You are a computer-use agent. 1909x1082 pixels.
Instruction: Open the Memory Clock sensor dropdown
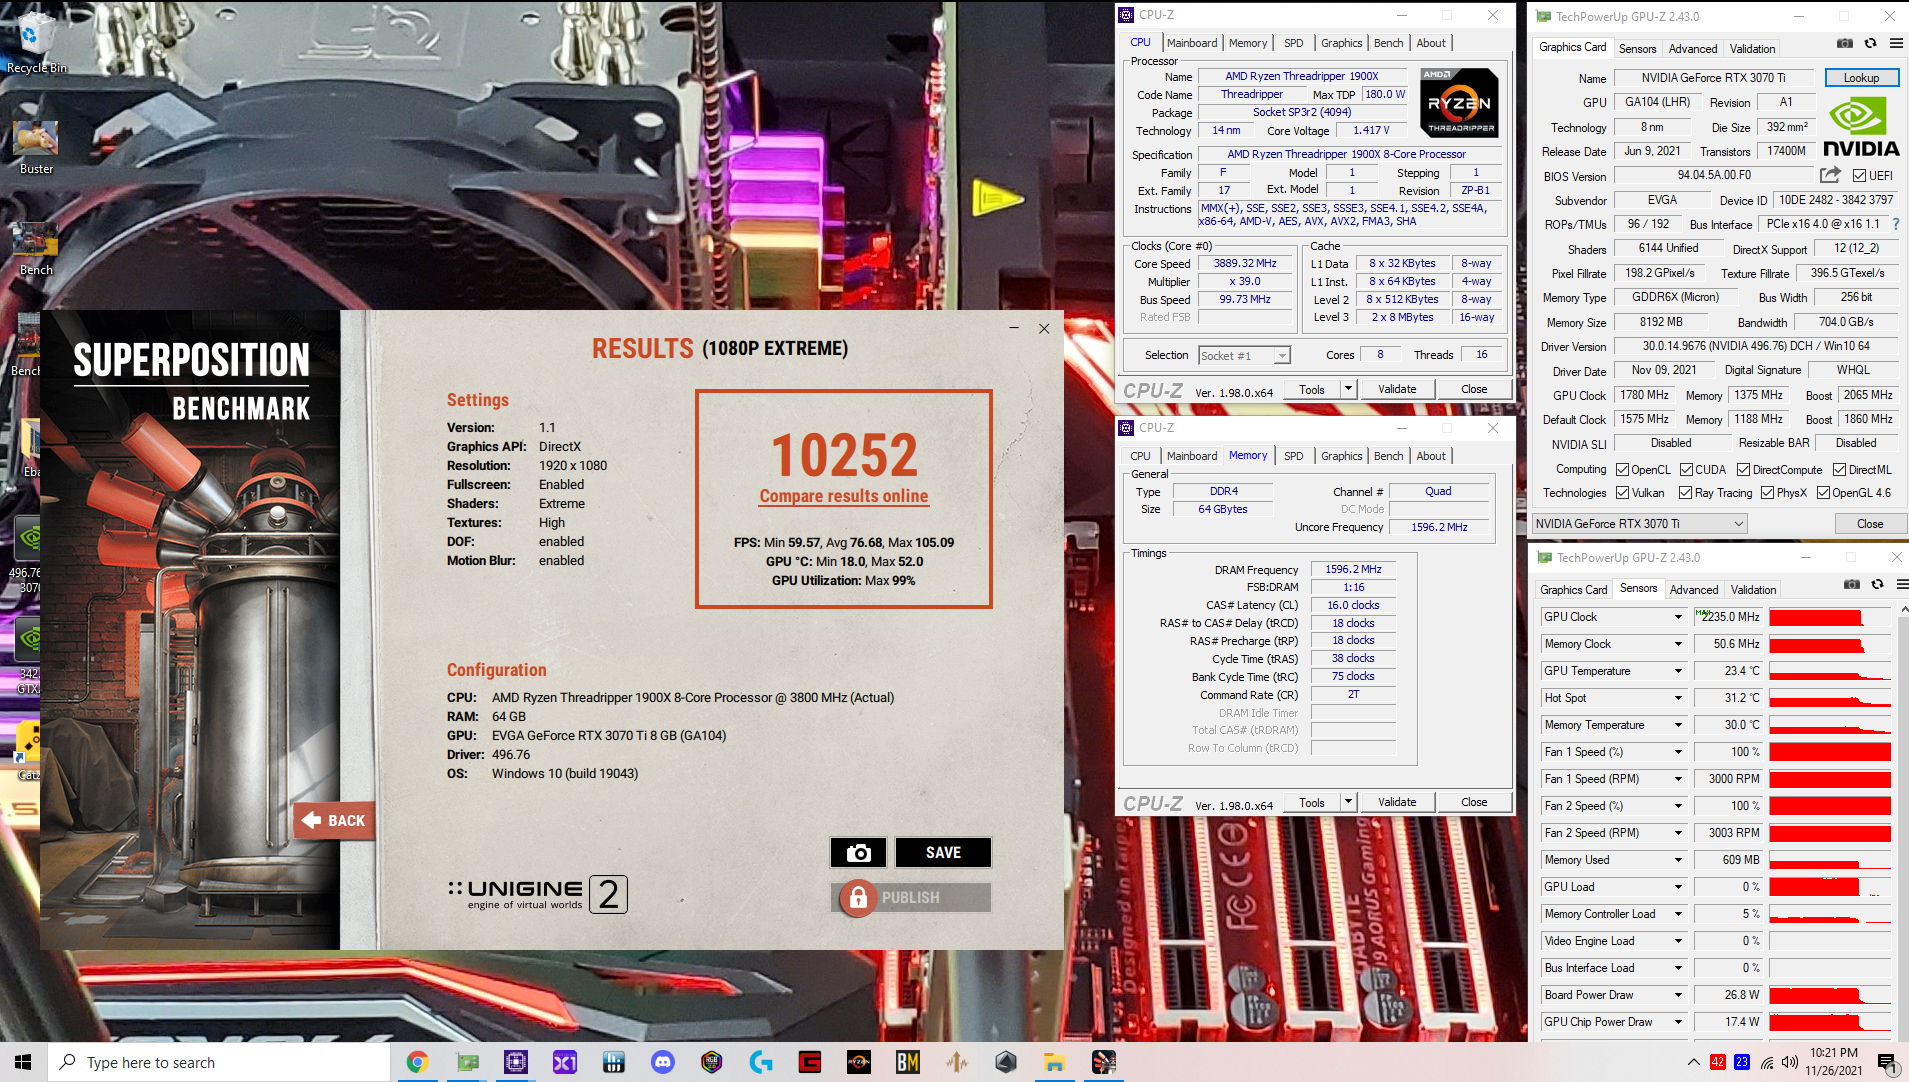coord(1678,644)
